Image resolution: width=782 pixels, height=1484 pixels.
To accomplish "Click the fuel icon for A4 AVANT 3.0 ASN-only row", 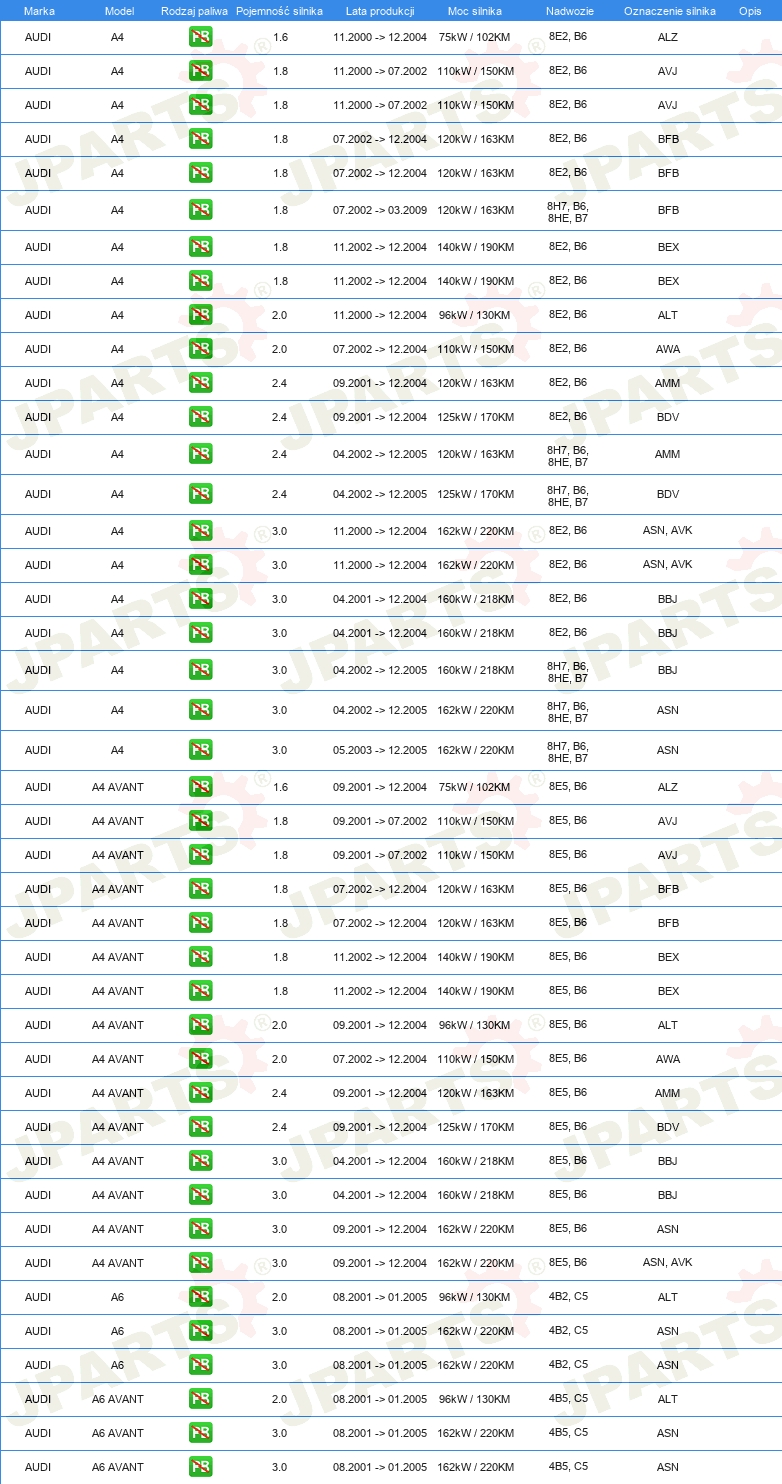I will 200,1229.
